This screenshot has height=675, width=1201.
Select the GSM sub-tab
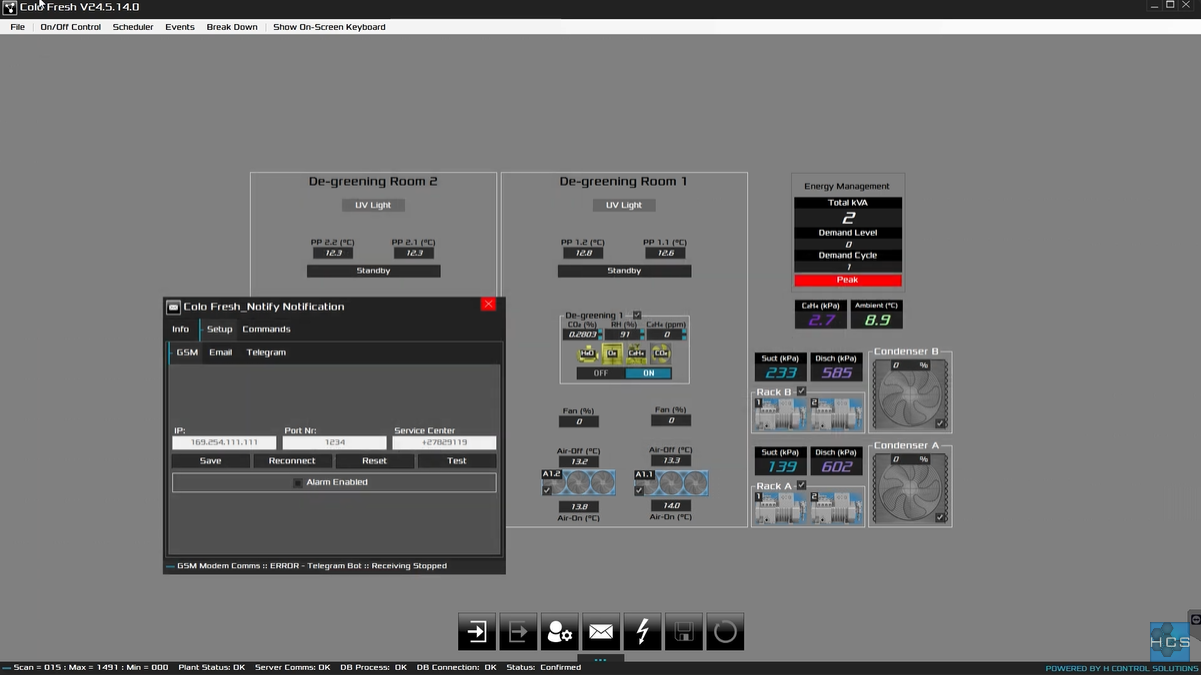point(187,352)
